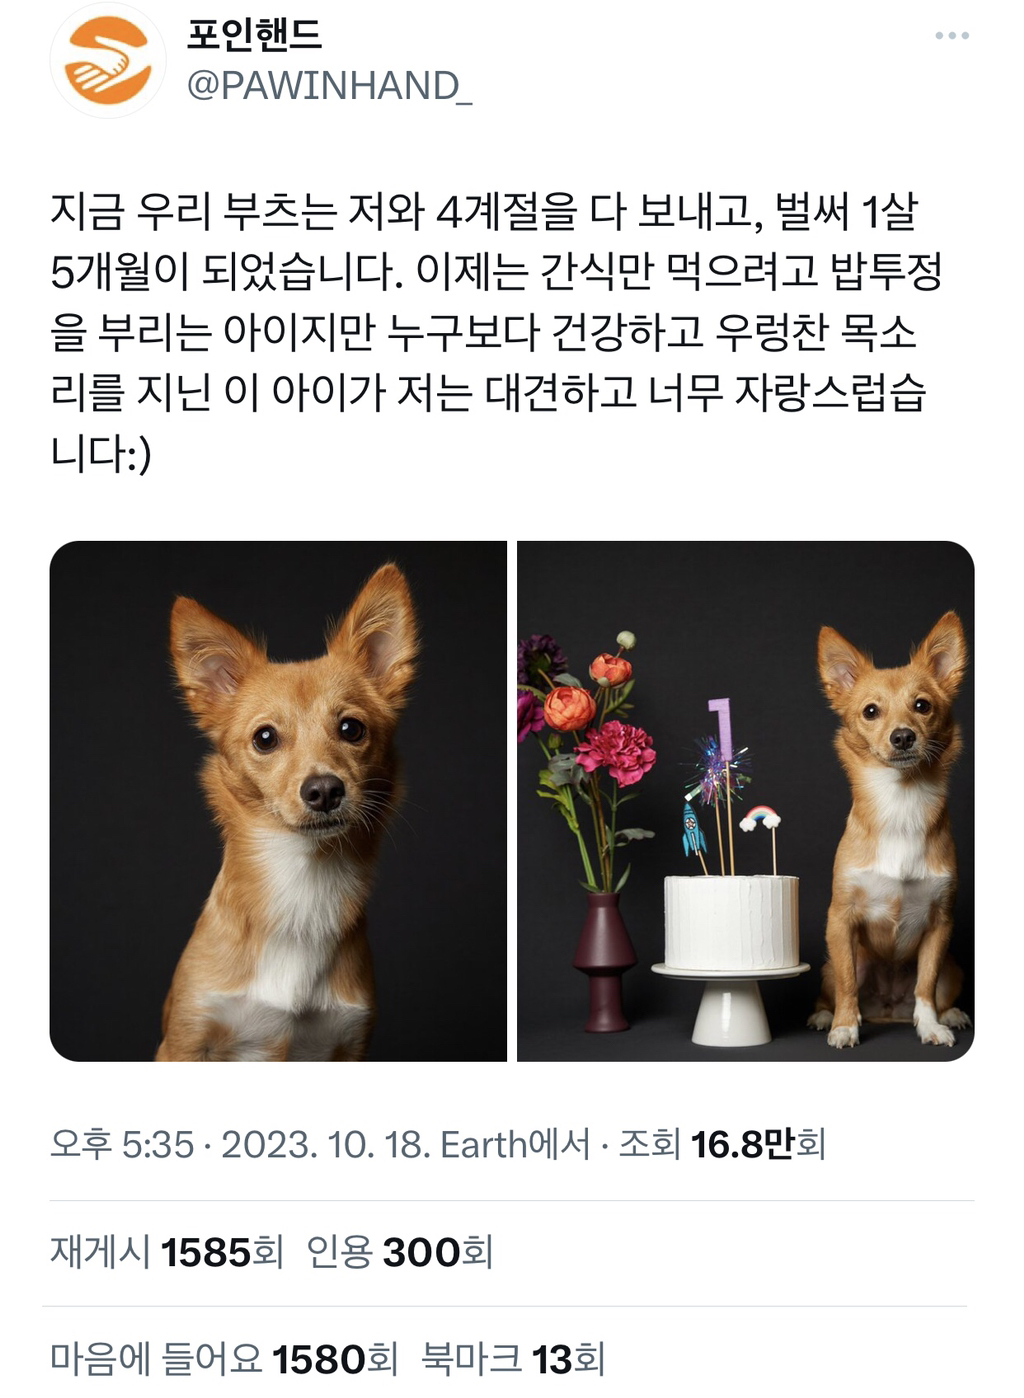Open the three-dot more options menu
The width and height of the screenshot is (1024, 1398).
951,36
